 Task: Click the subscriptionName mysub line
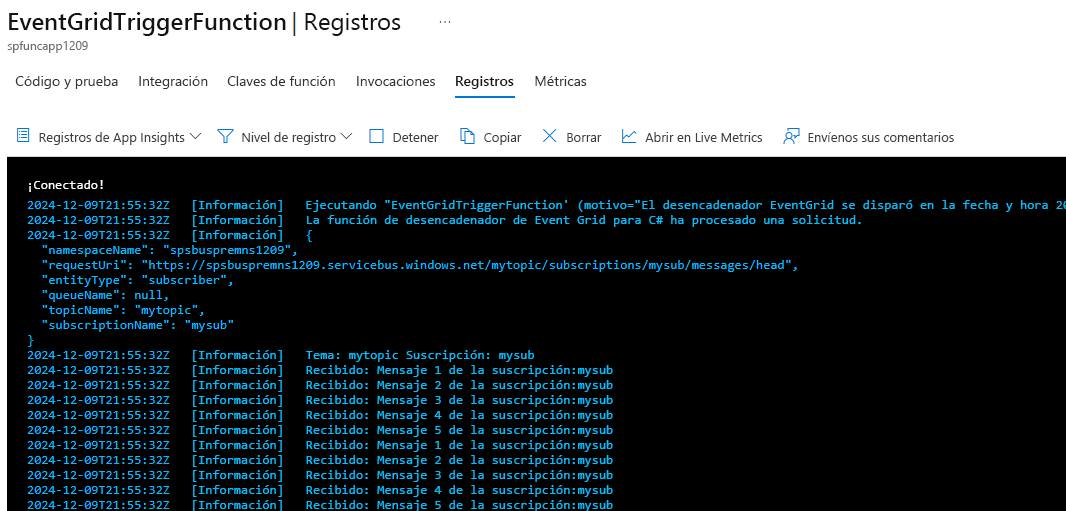click(x=137, y=325)
